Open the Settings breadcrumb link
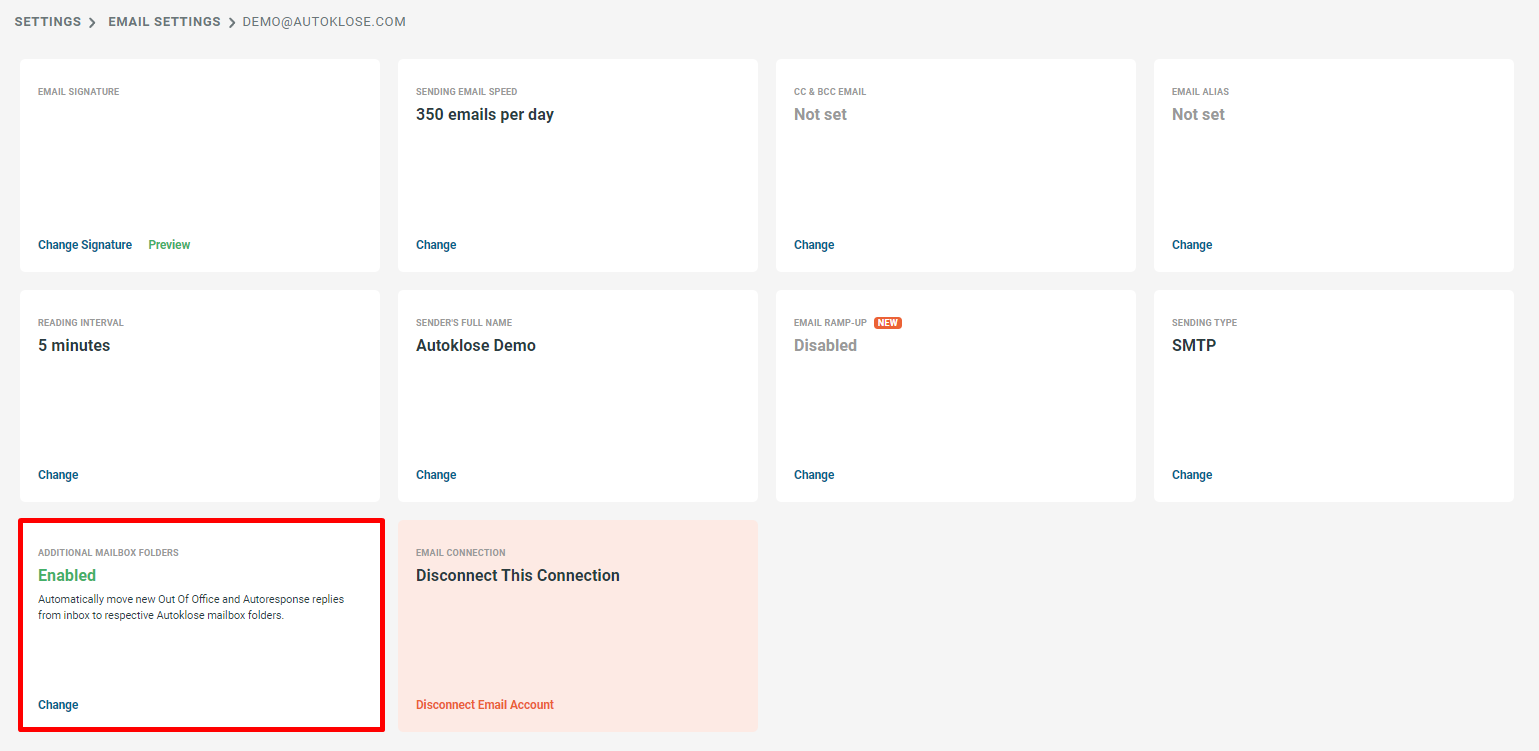This screenshot has height=751, width=1539. pyautogui.click(x=48, y=22)
